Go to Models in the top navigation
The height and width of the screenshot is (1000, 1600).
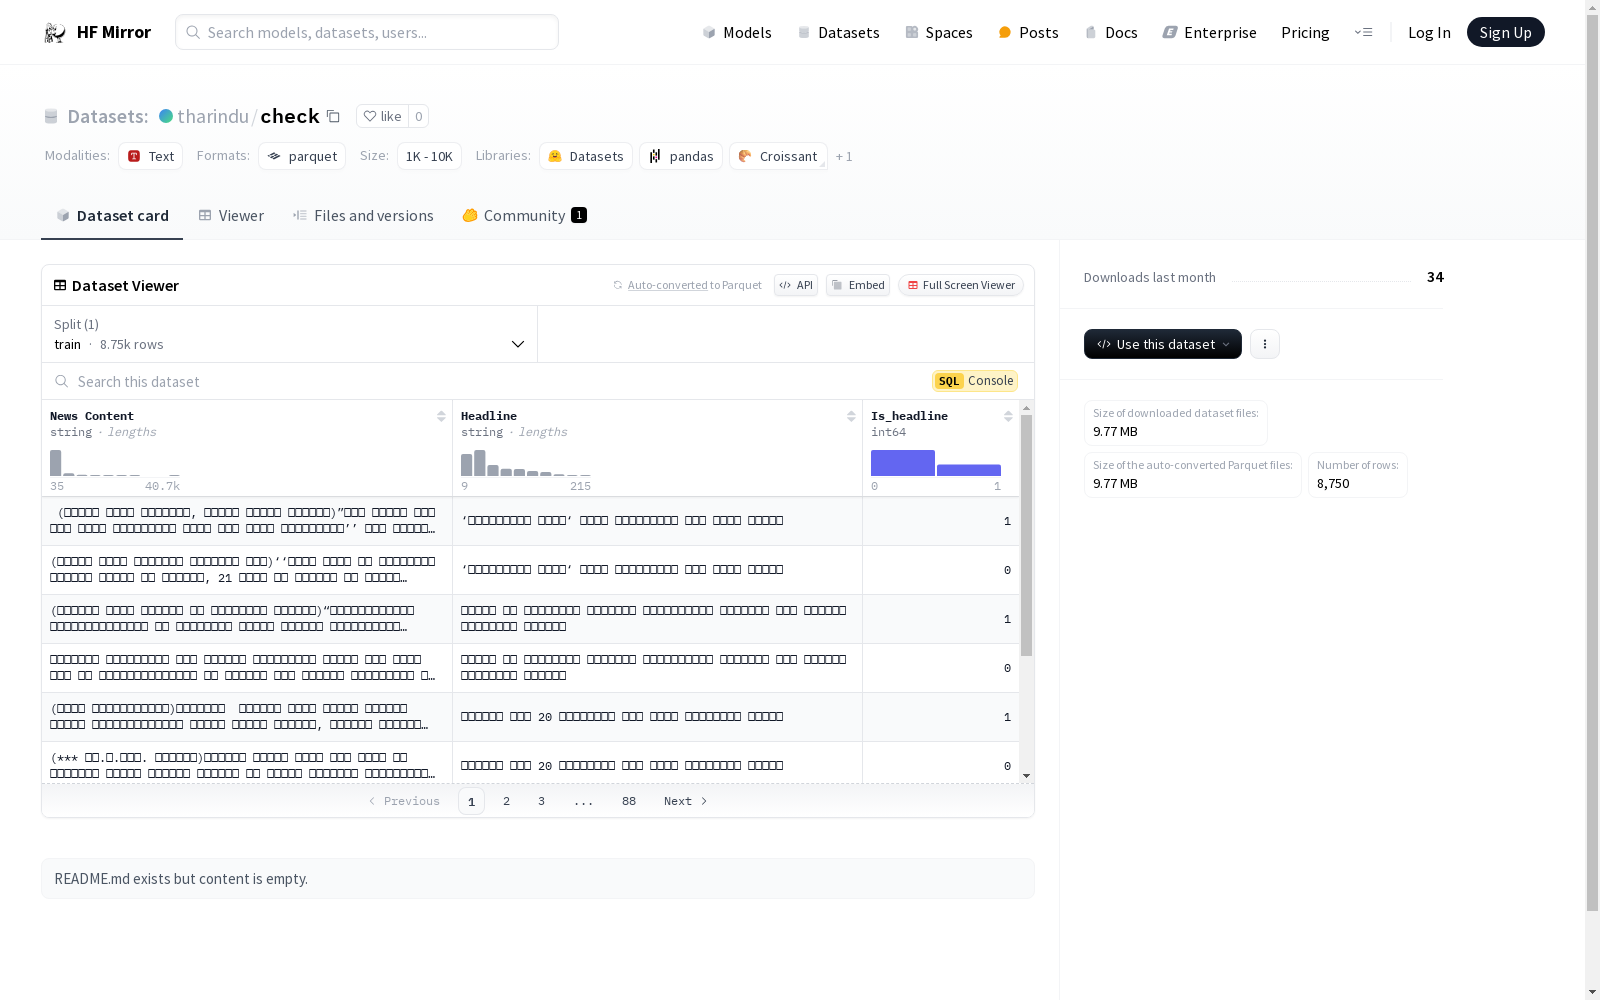pyautogui.click(x=737, y=32)
